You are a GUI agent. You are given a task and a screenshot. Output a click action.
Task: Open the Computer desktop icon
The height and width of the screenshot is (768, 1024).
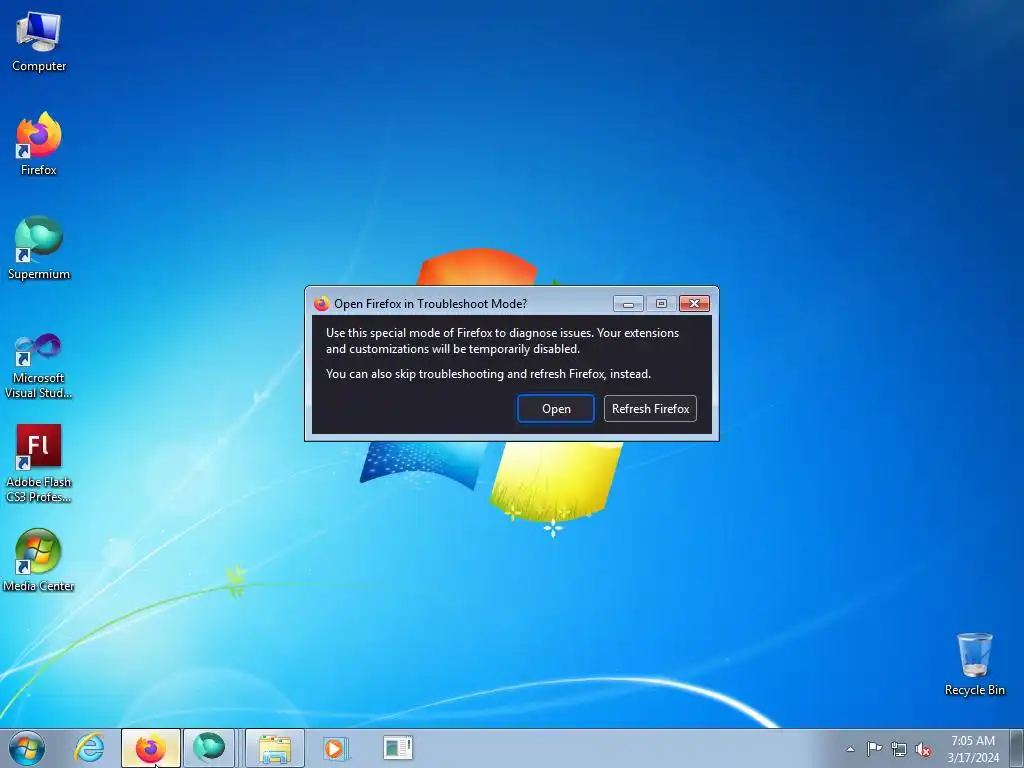point(39,42)
